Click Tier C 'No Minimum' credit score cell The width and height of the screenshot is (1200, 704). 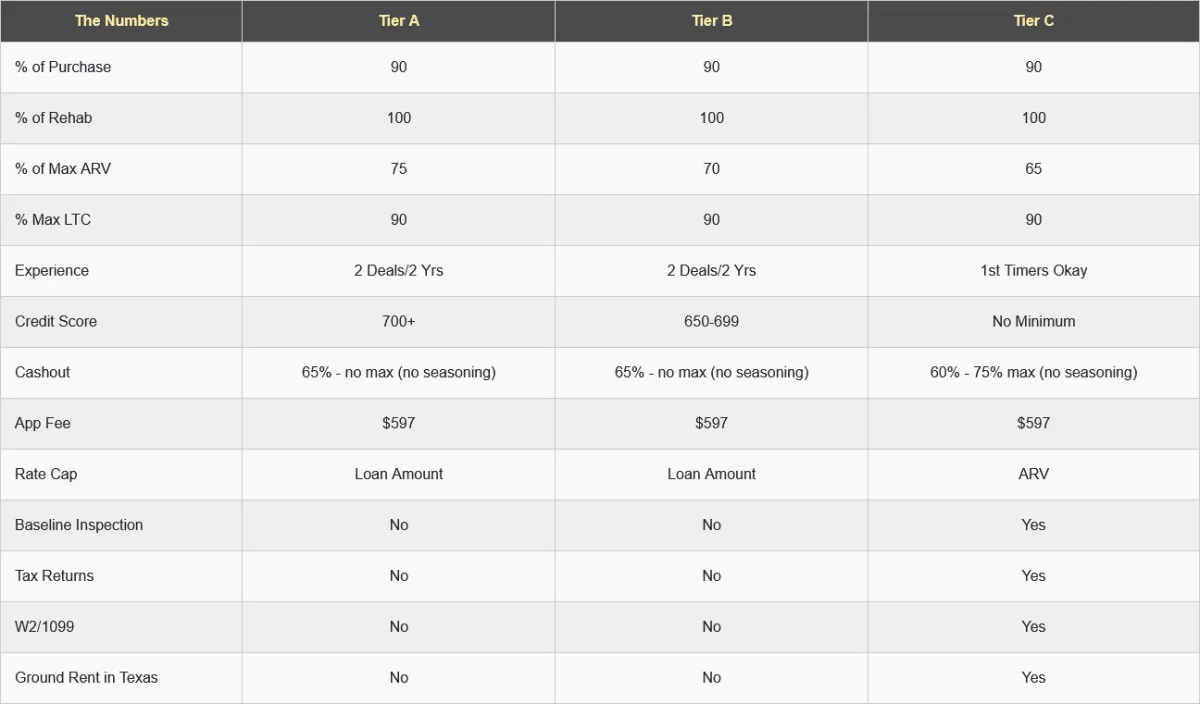(x=1033, y=322)
